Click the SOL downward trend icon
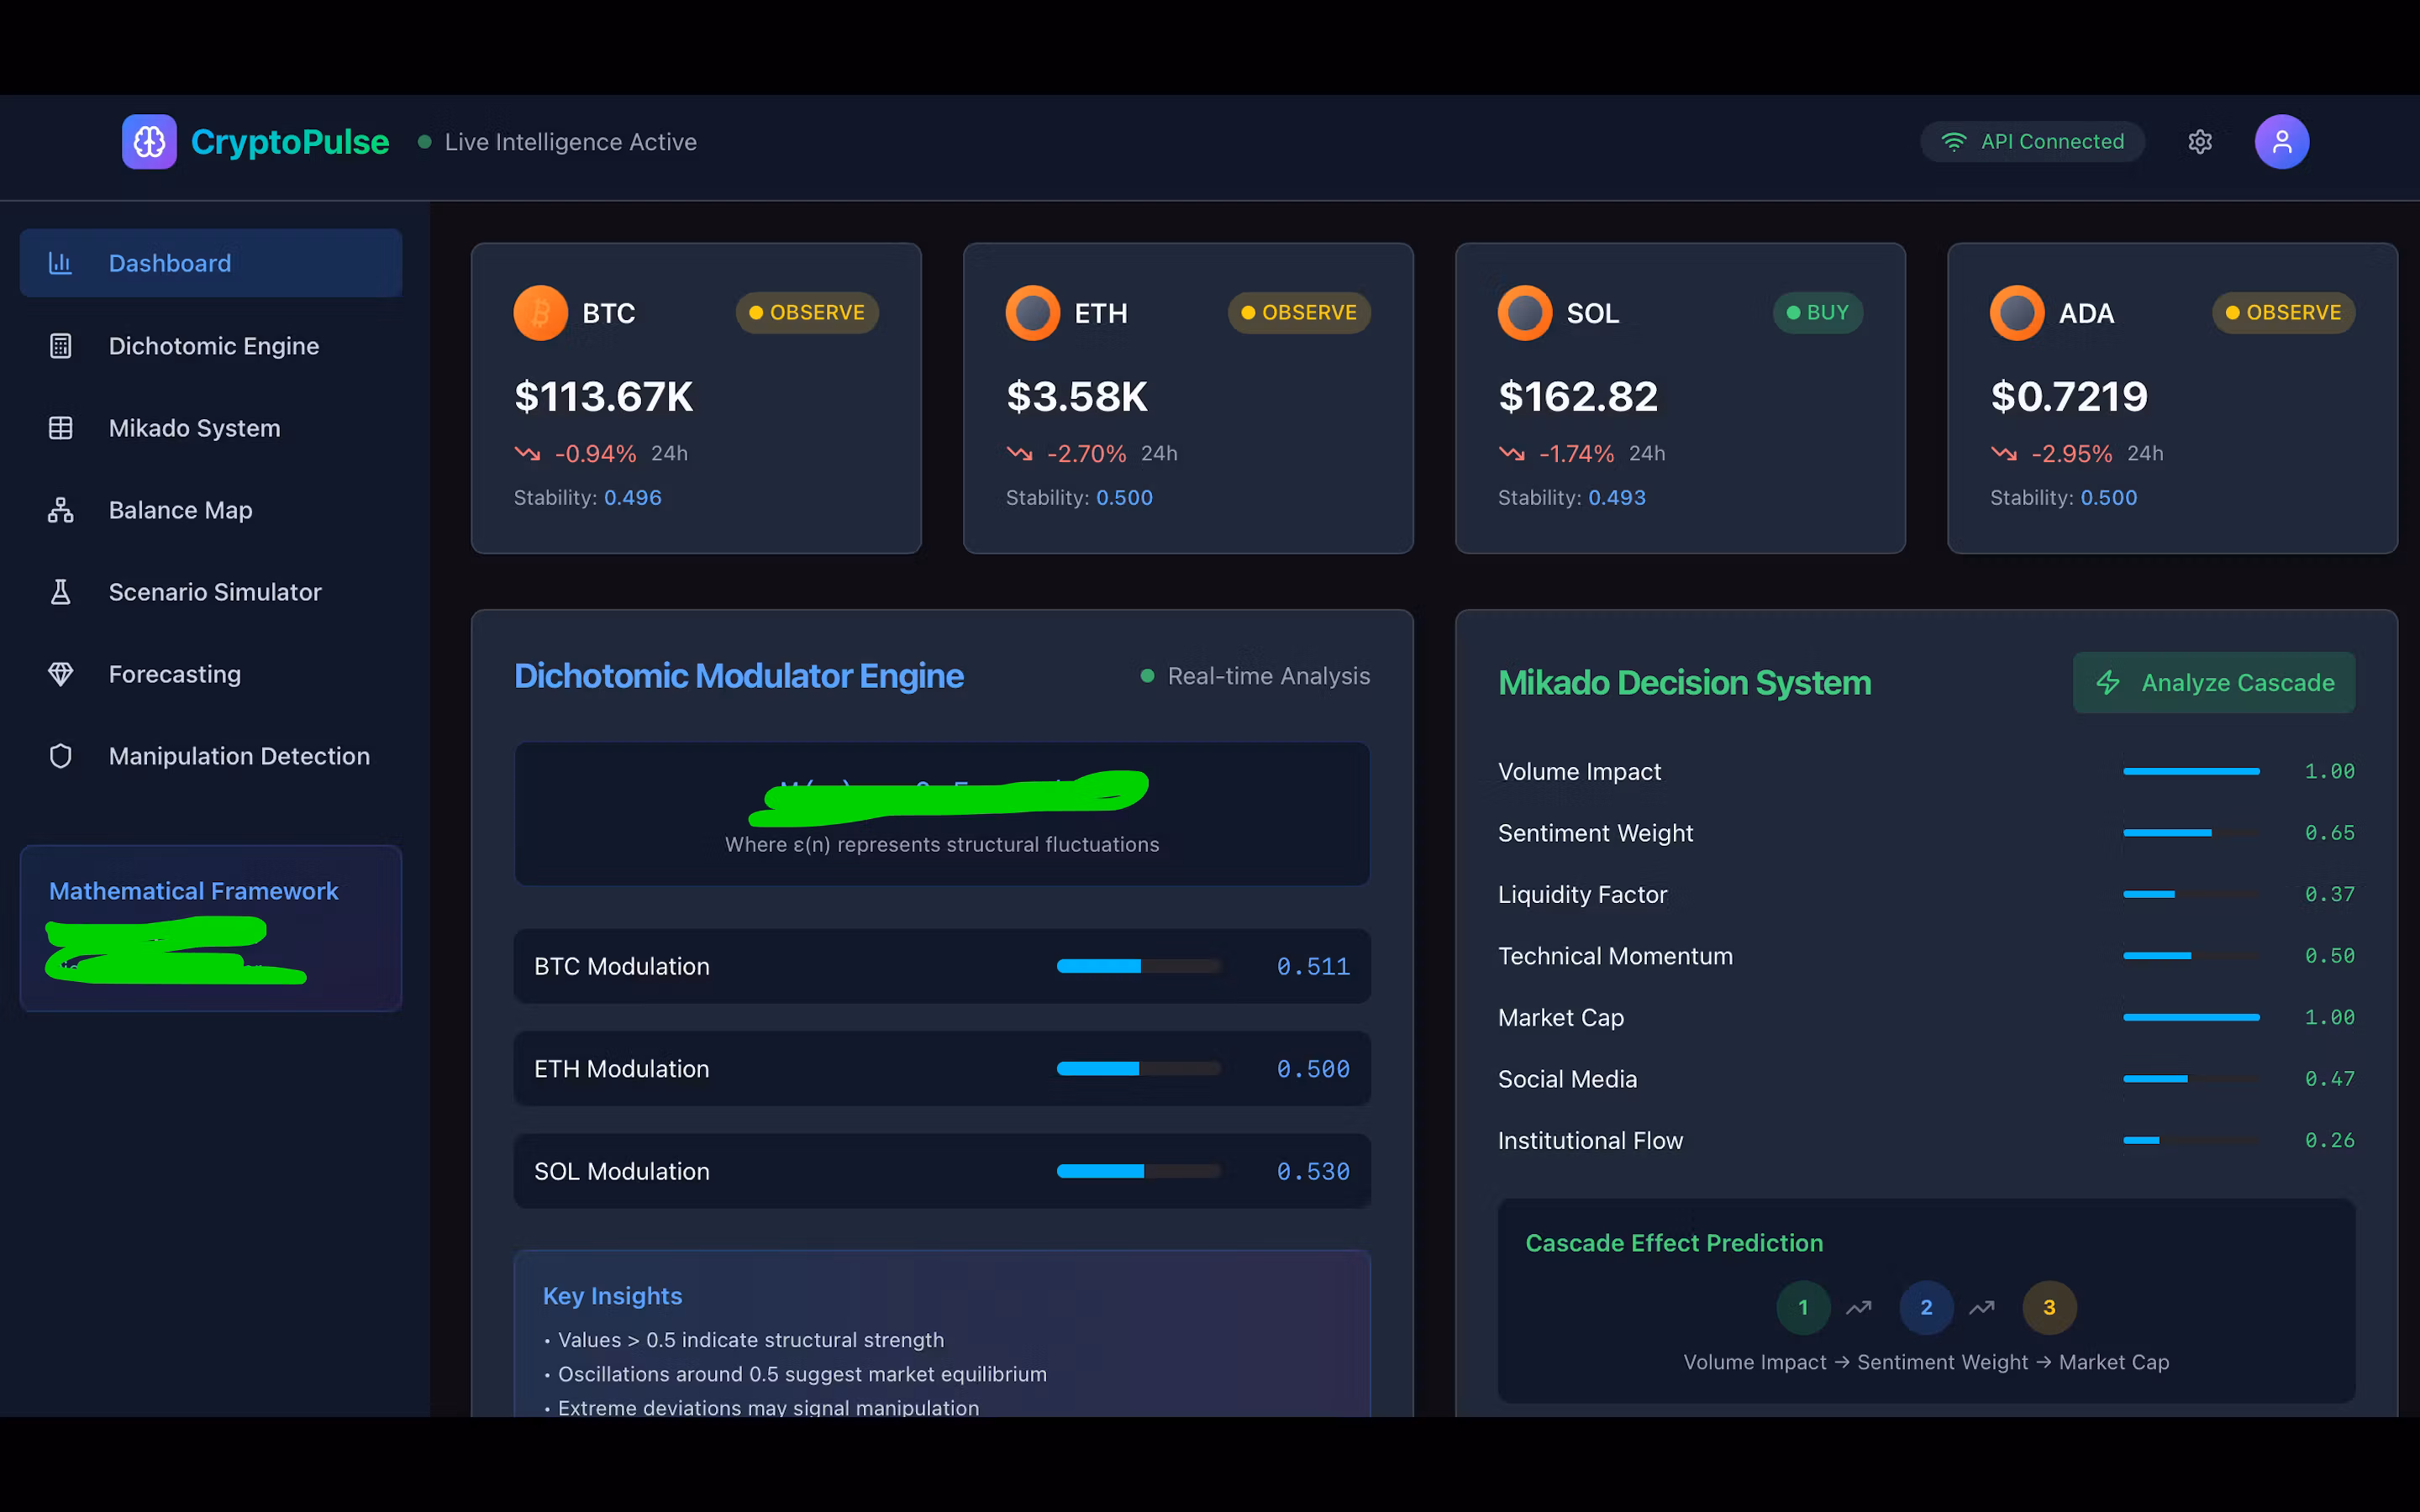The image size is (2420, 1512). [x=1511, y=454]
